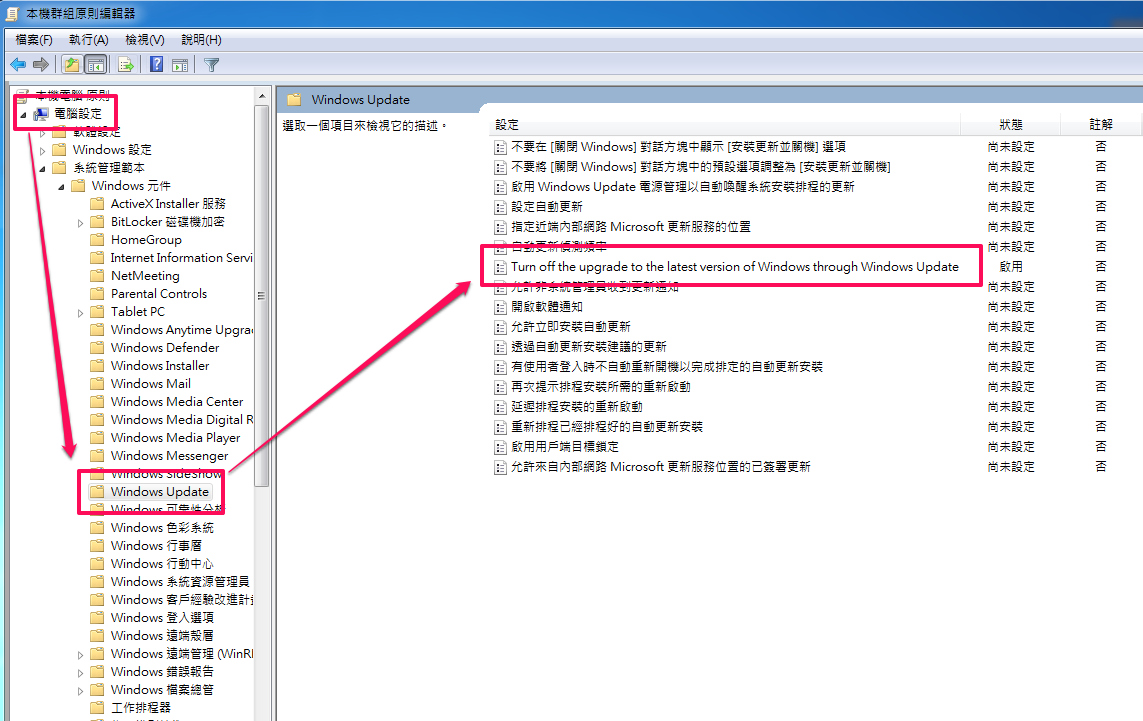
Task: Click the tree pane vertical scrollbar thumb
Action: (x=262, y=296)
